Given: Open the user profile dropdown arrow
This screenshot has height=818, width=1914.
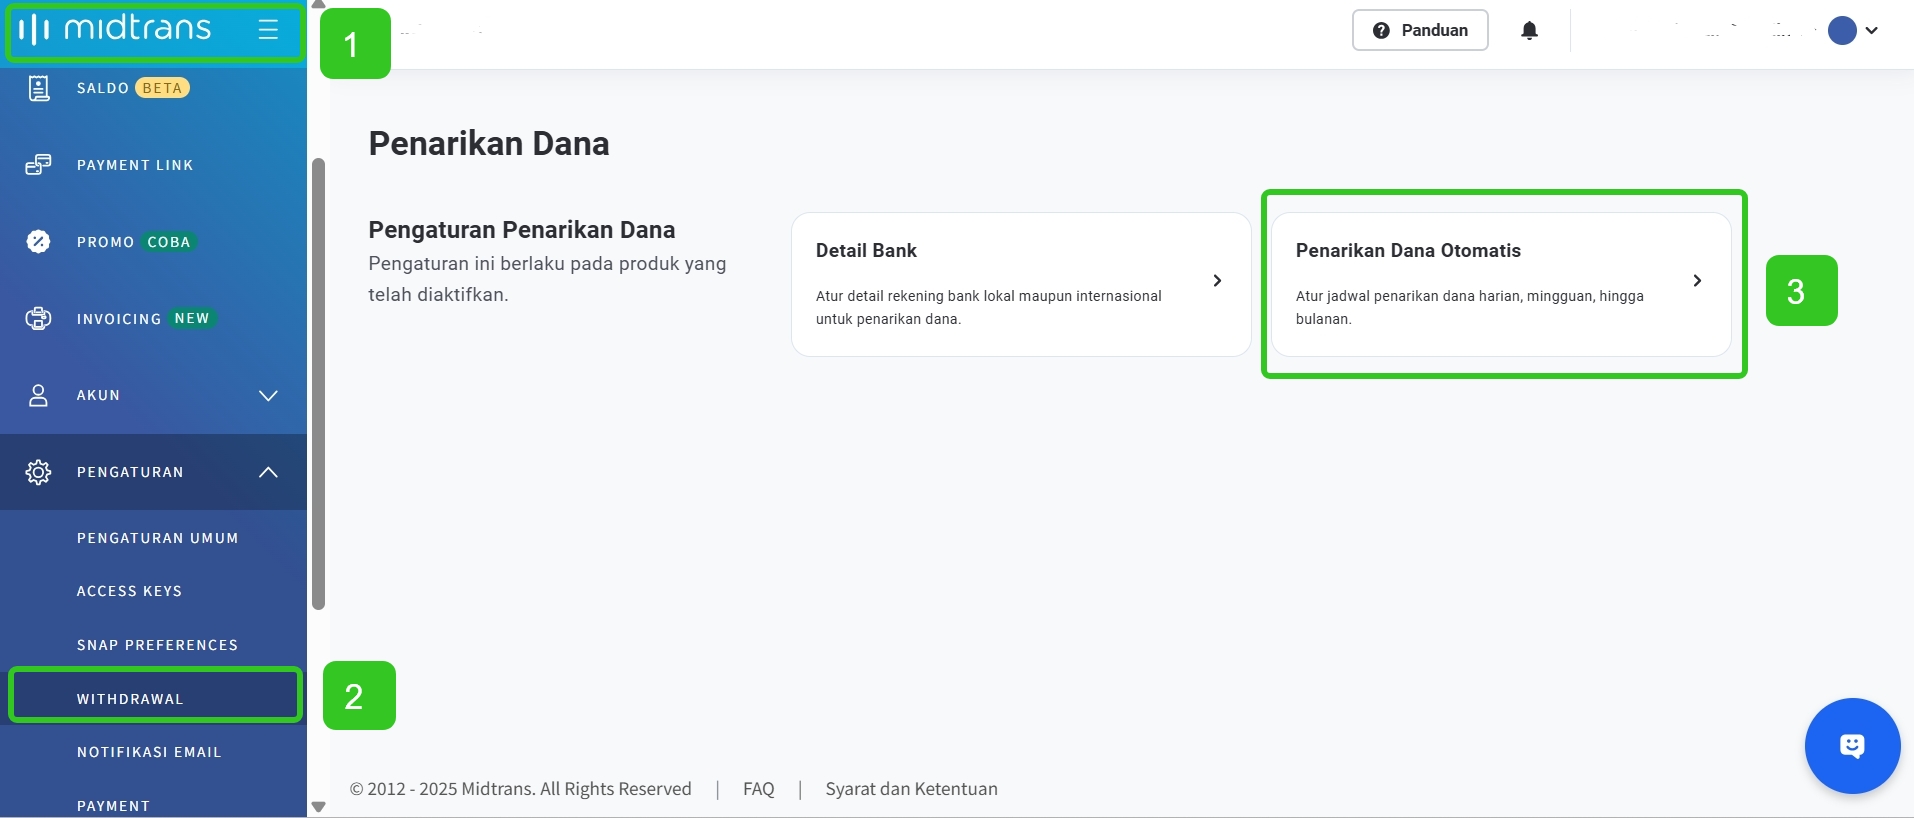Looking at the screenshot, I should click(x=1872, y=30).
